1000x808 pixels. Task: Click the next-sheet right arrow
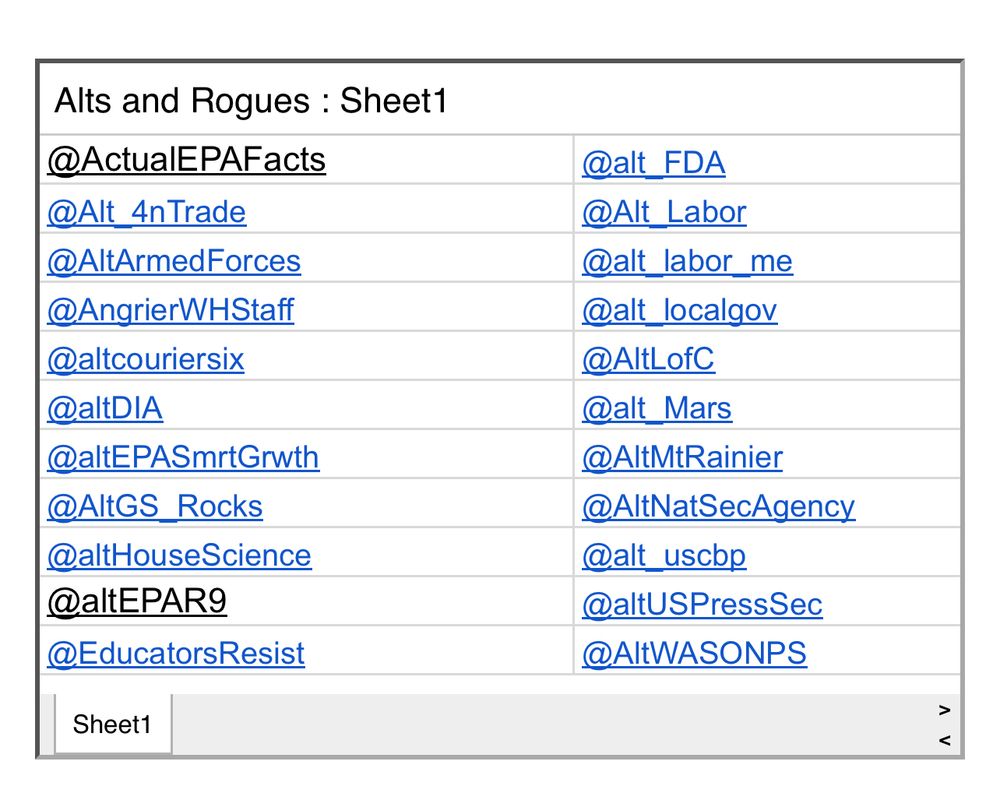[x=945, y=710]
